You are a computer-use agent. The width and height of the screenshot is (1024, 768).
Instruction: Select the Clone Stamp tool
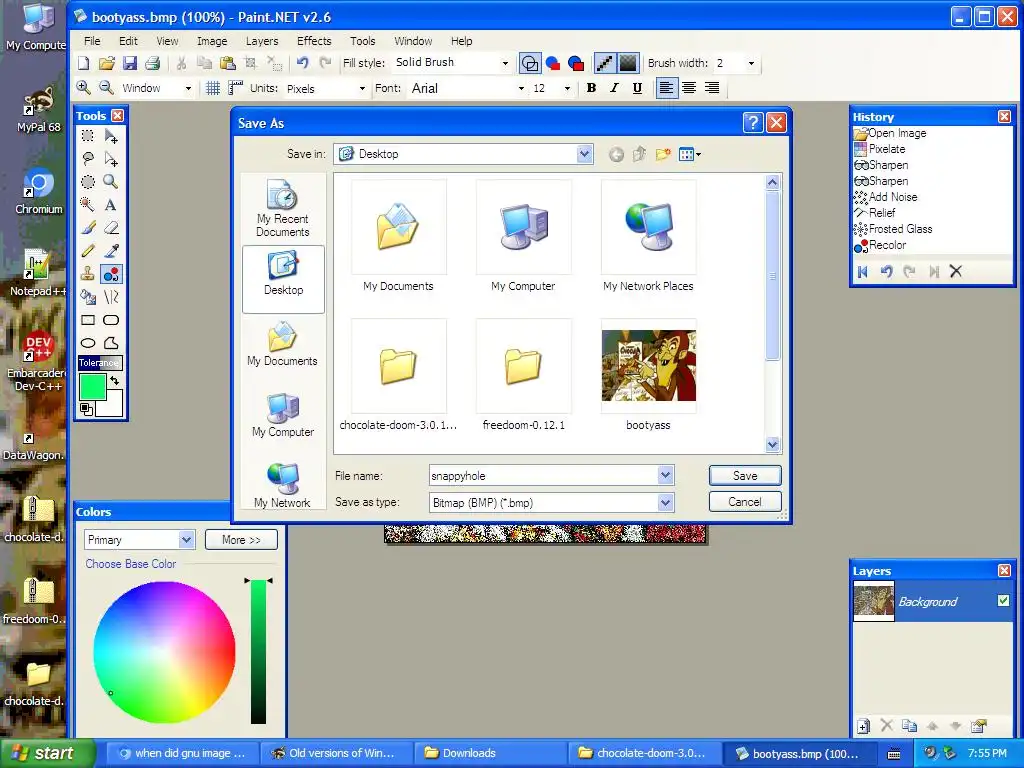click(88, 274)
